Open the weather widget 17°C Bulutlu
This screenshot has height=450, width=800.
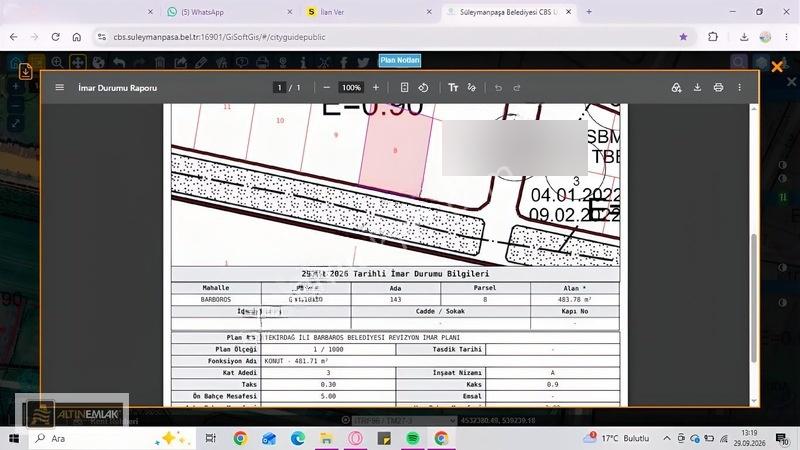click(x=617, y=438)
